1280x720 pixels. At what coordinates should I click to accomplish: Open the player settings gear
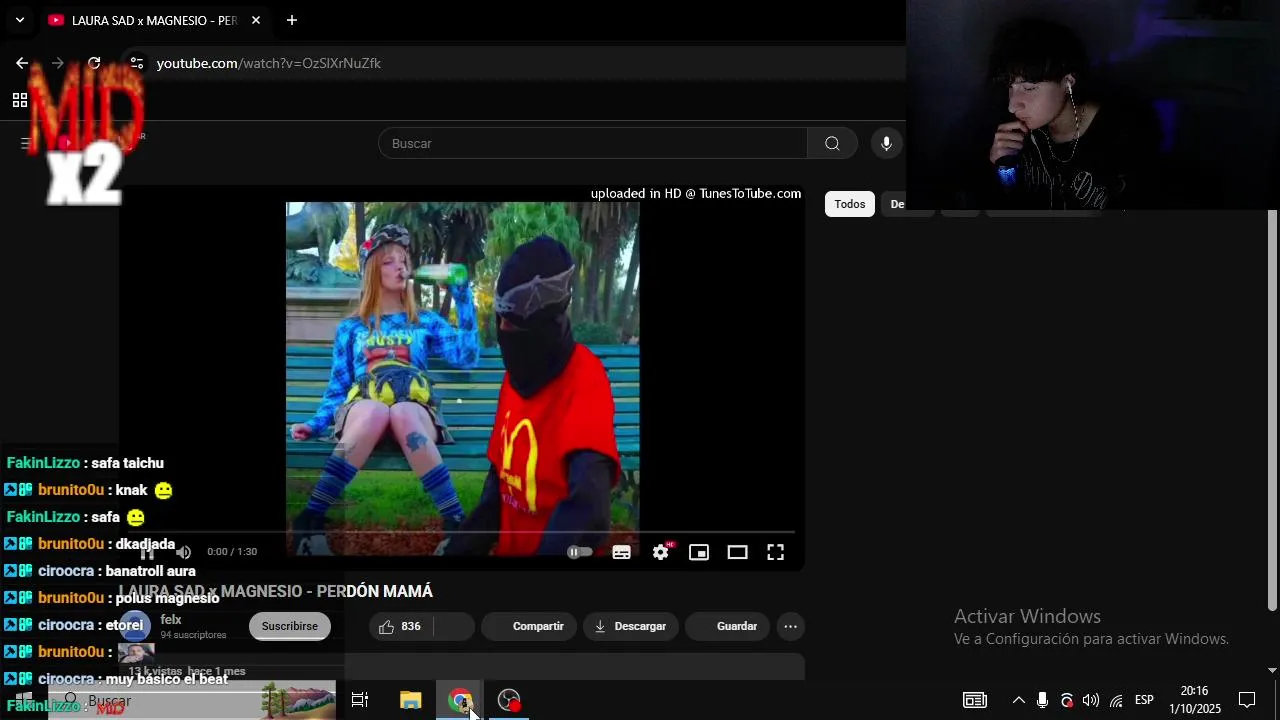(x=661, y=552)
